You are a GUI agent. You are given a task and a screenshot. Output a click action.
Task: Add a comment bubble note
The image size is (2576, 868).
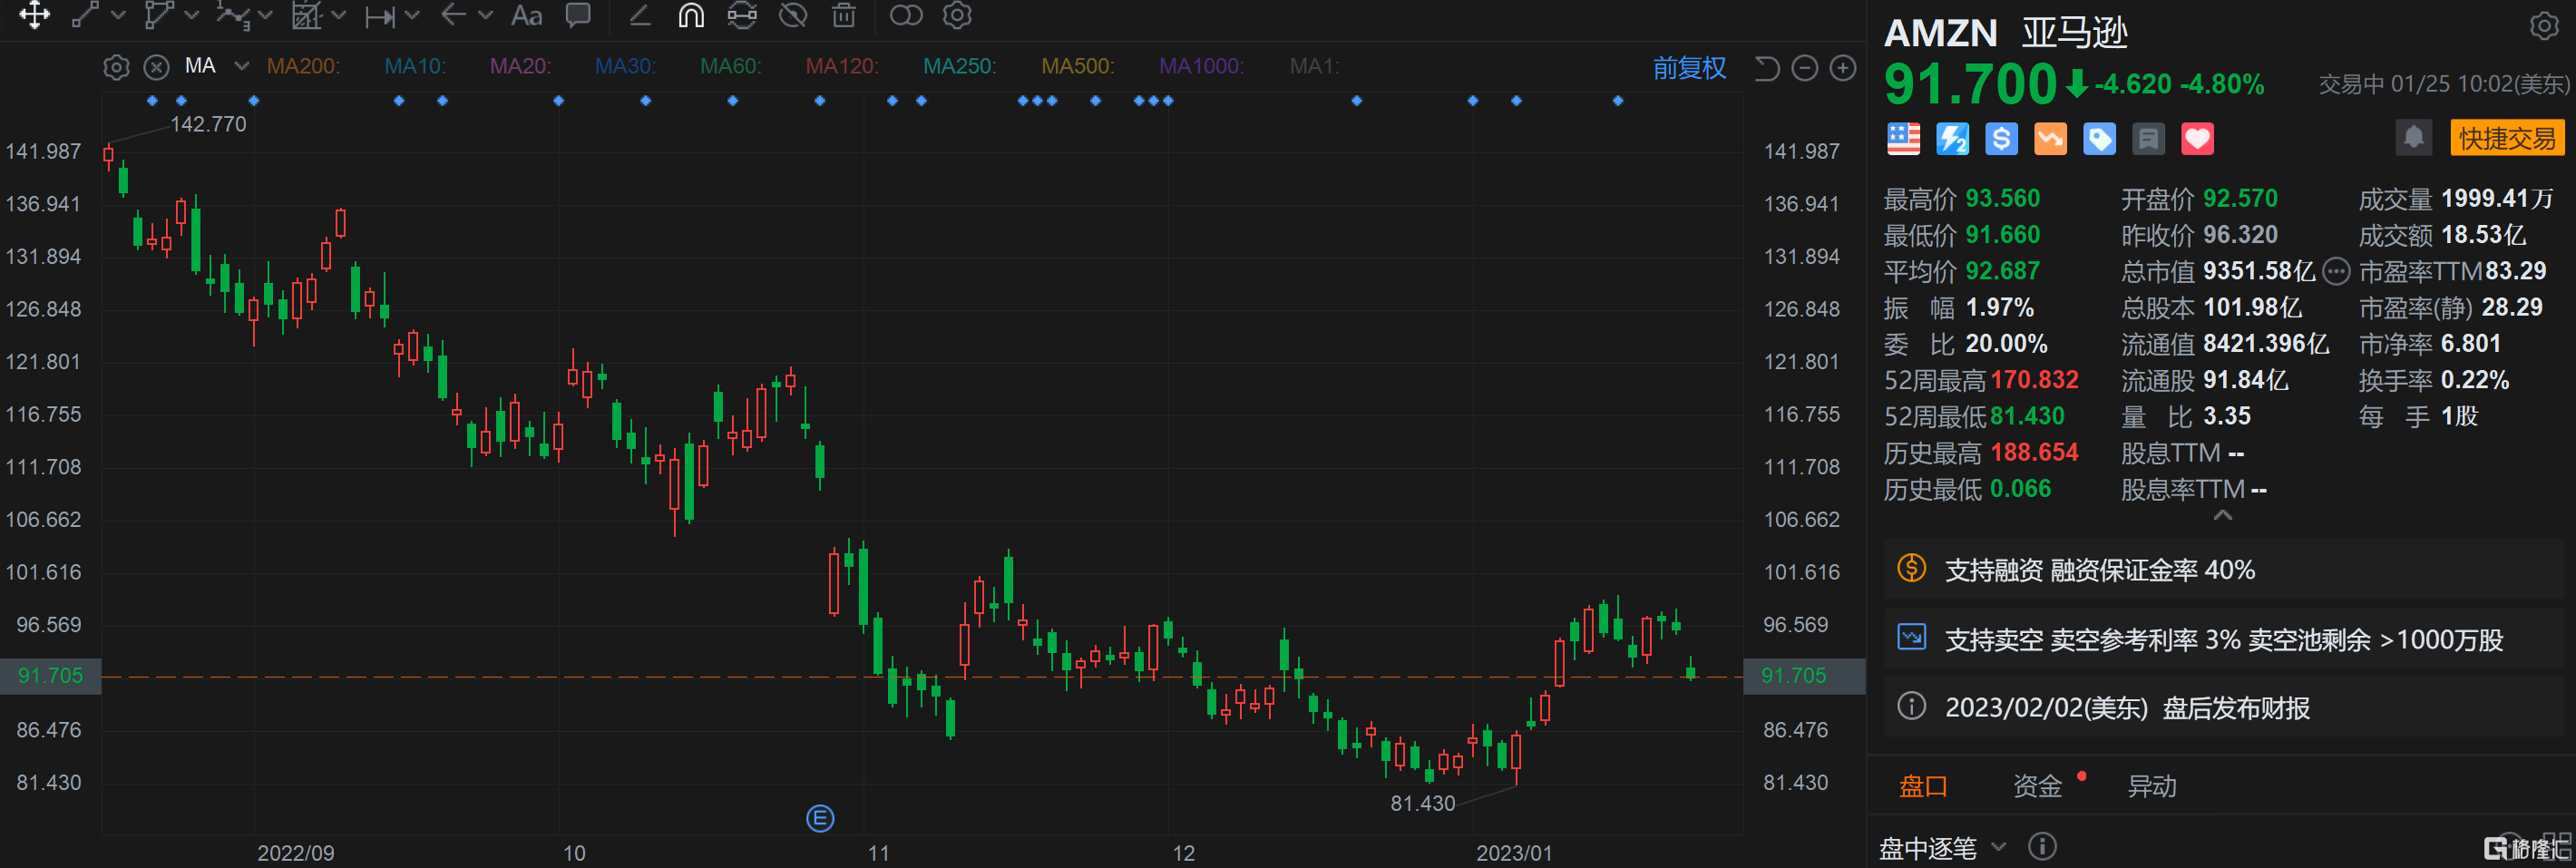tap(578, 15)
